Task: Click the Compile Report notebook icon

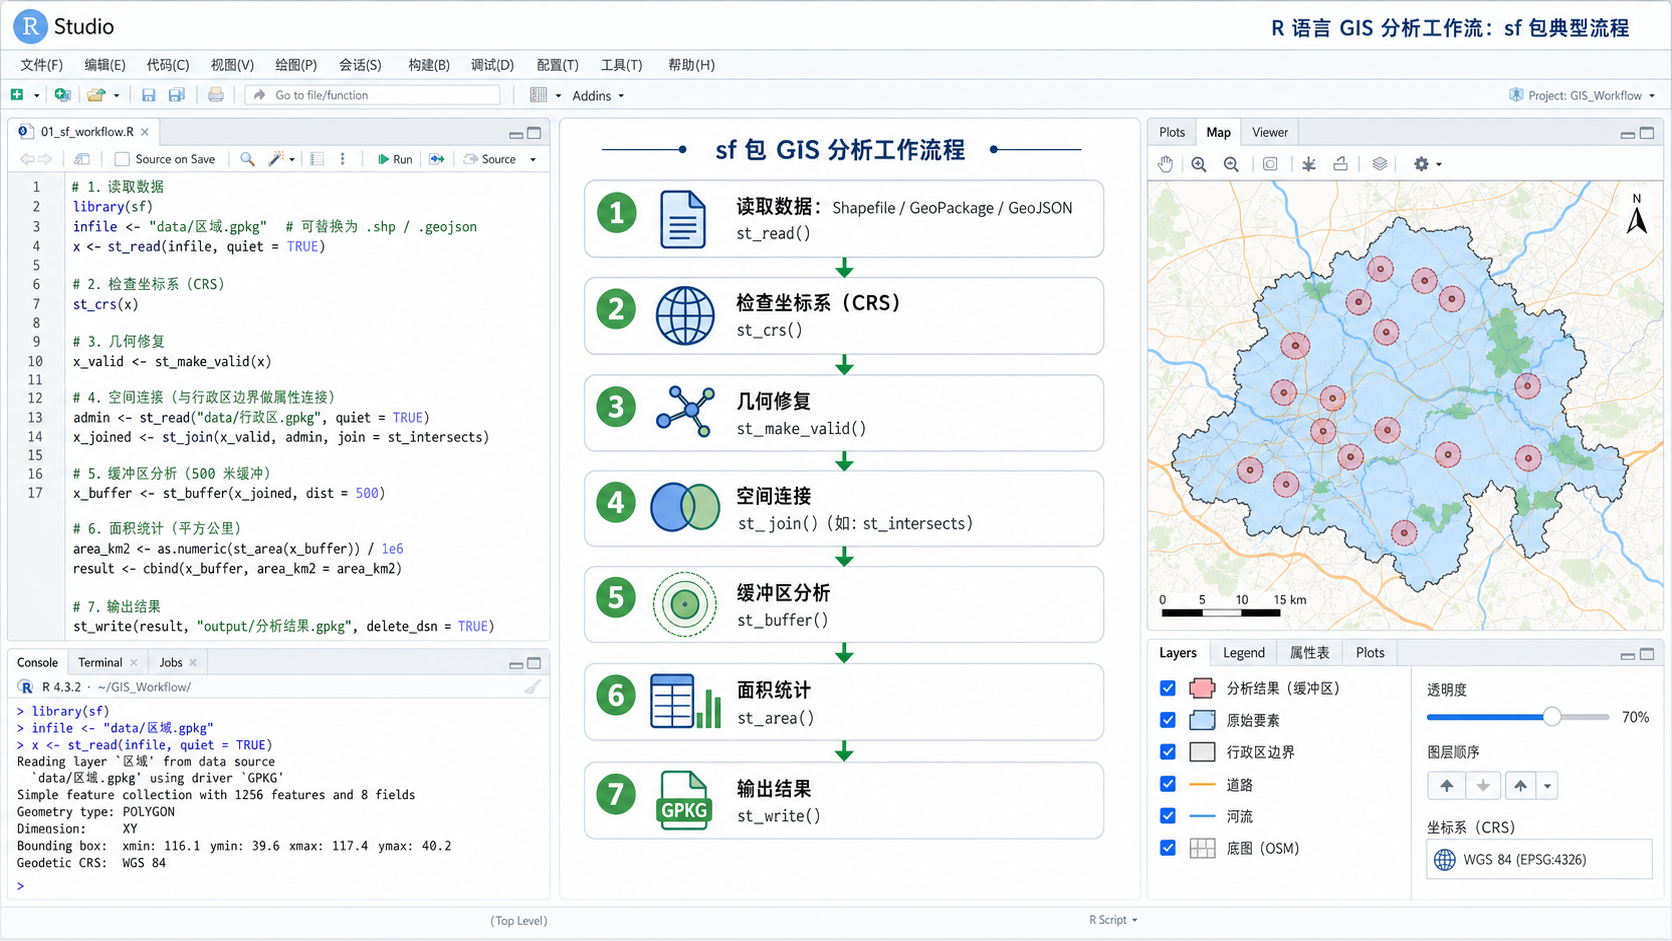Action: [x=316, y=159]
